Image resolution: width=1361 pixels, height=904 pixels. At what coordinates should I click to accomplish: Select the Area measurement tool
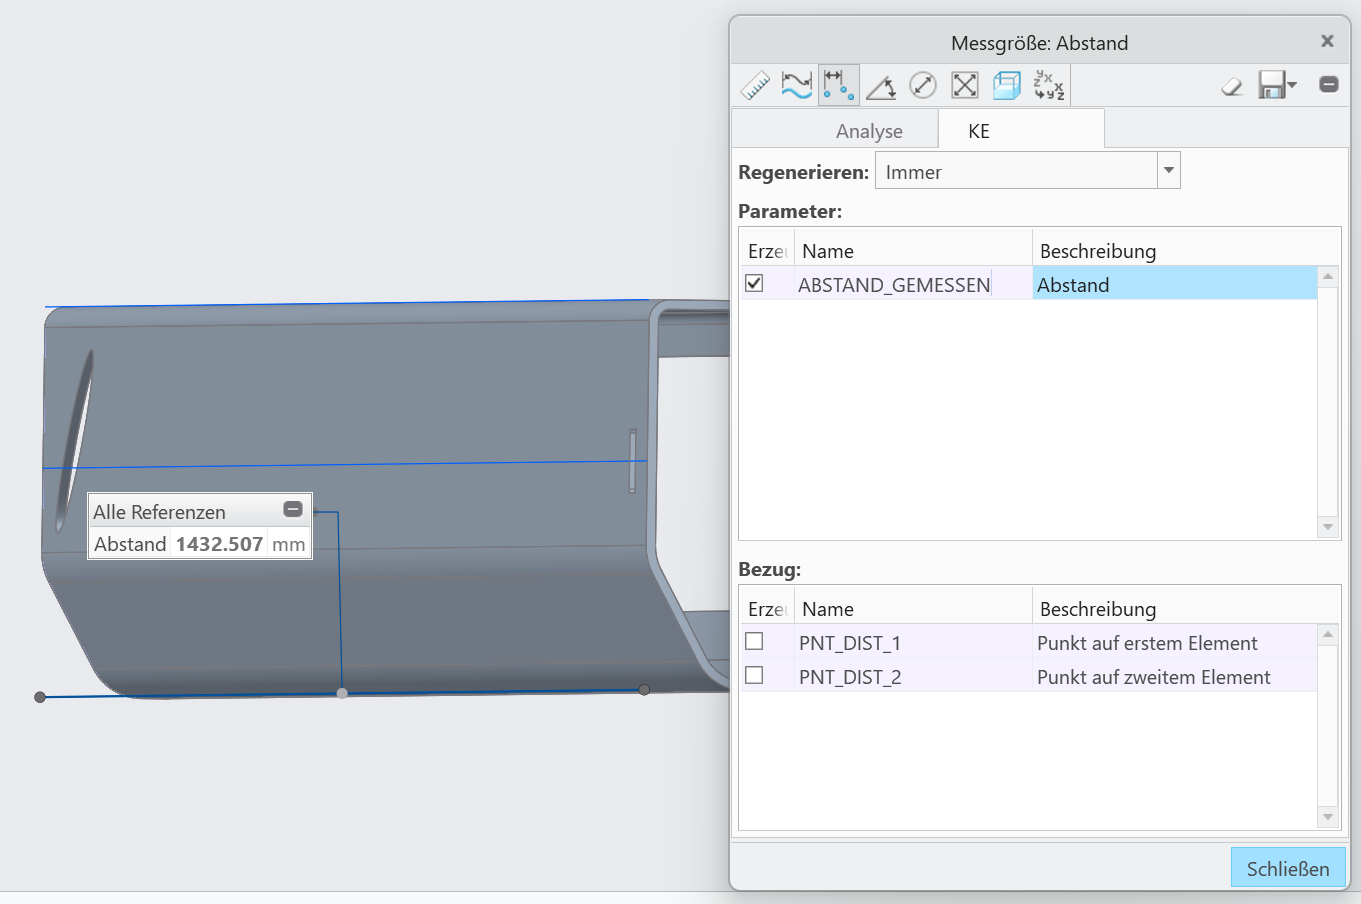click(964, 86)
